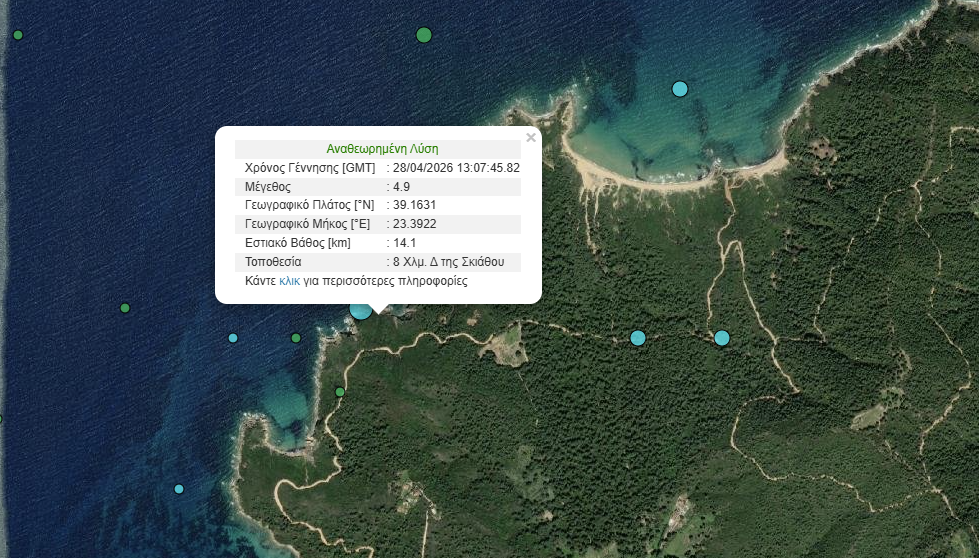The height and width of the screenshot is (558, 979).
Task: Click the longitude value 23.3922
Action: coord(414,224)
